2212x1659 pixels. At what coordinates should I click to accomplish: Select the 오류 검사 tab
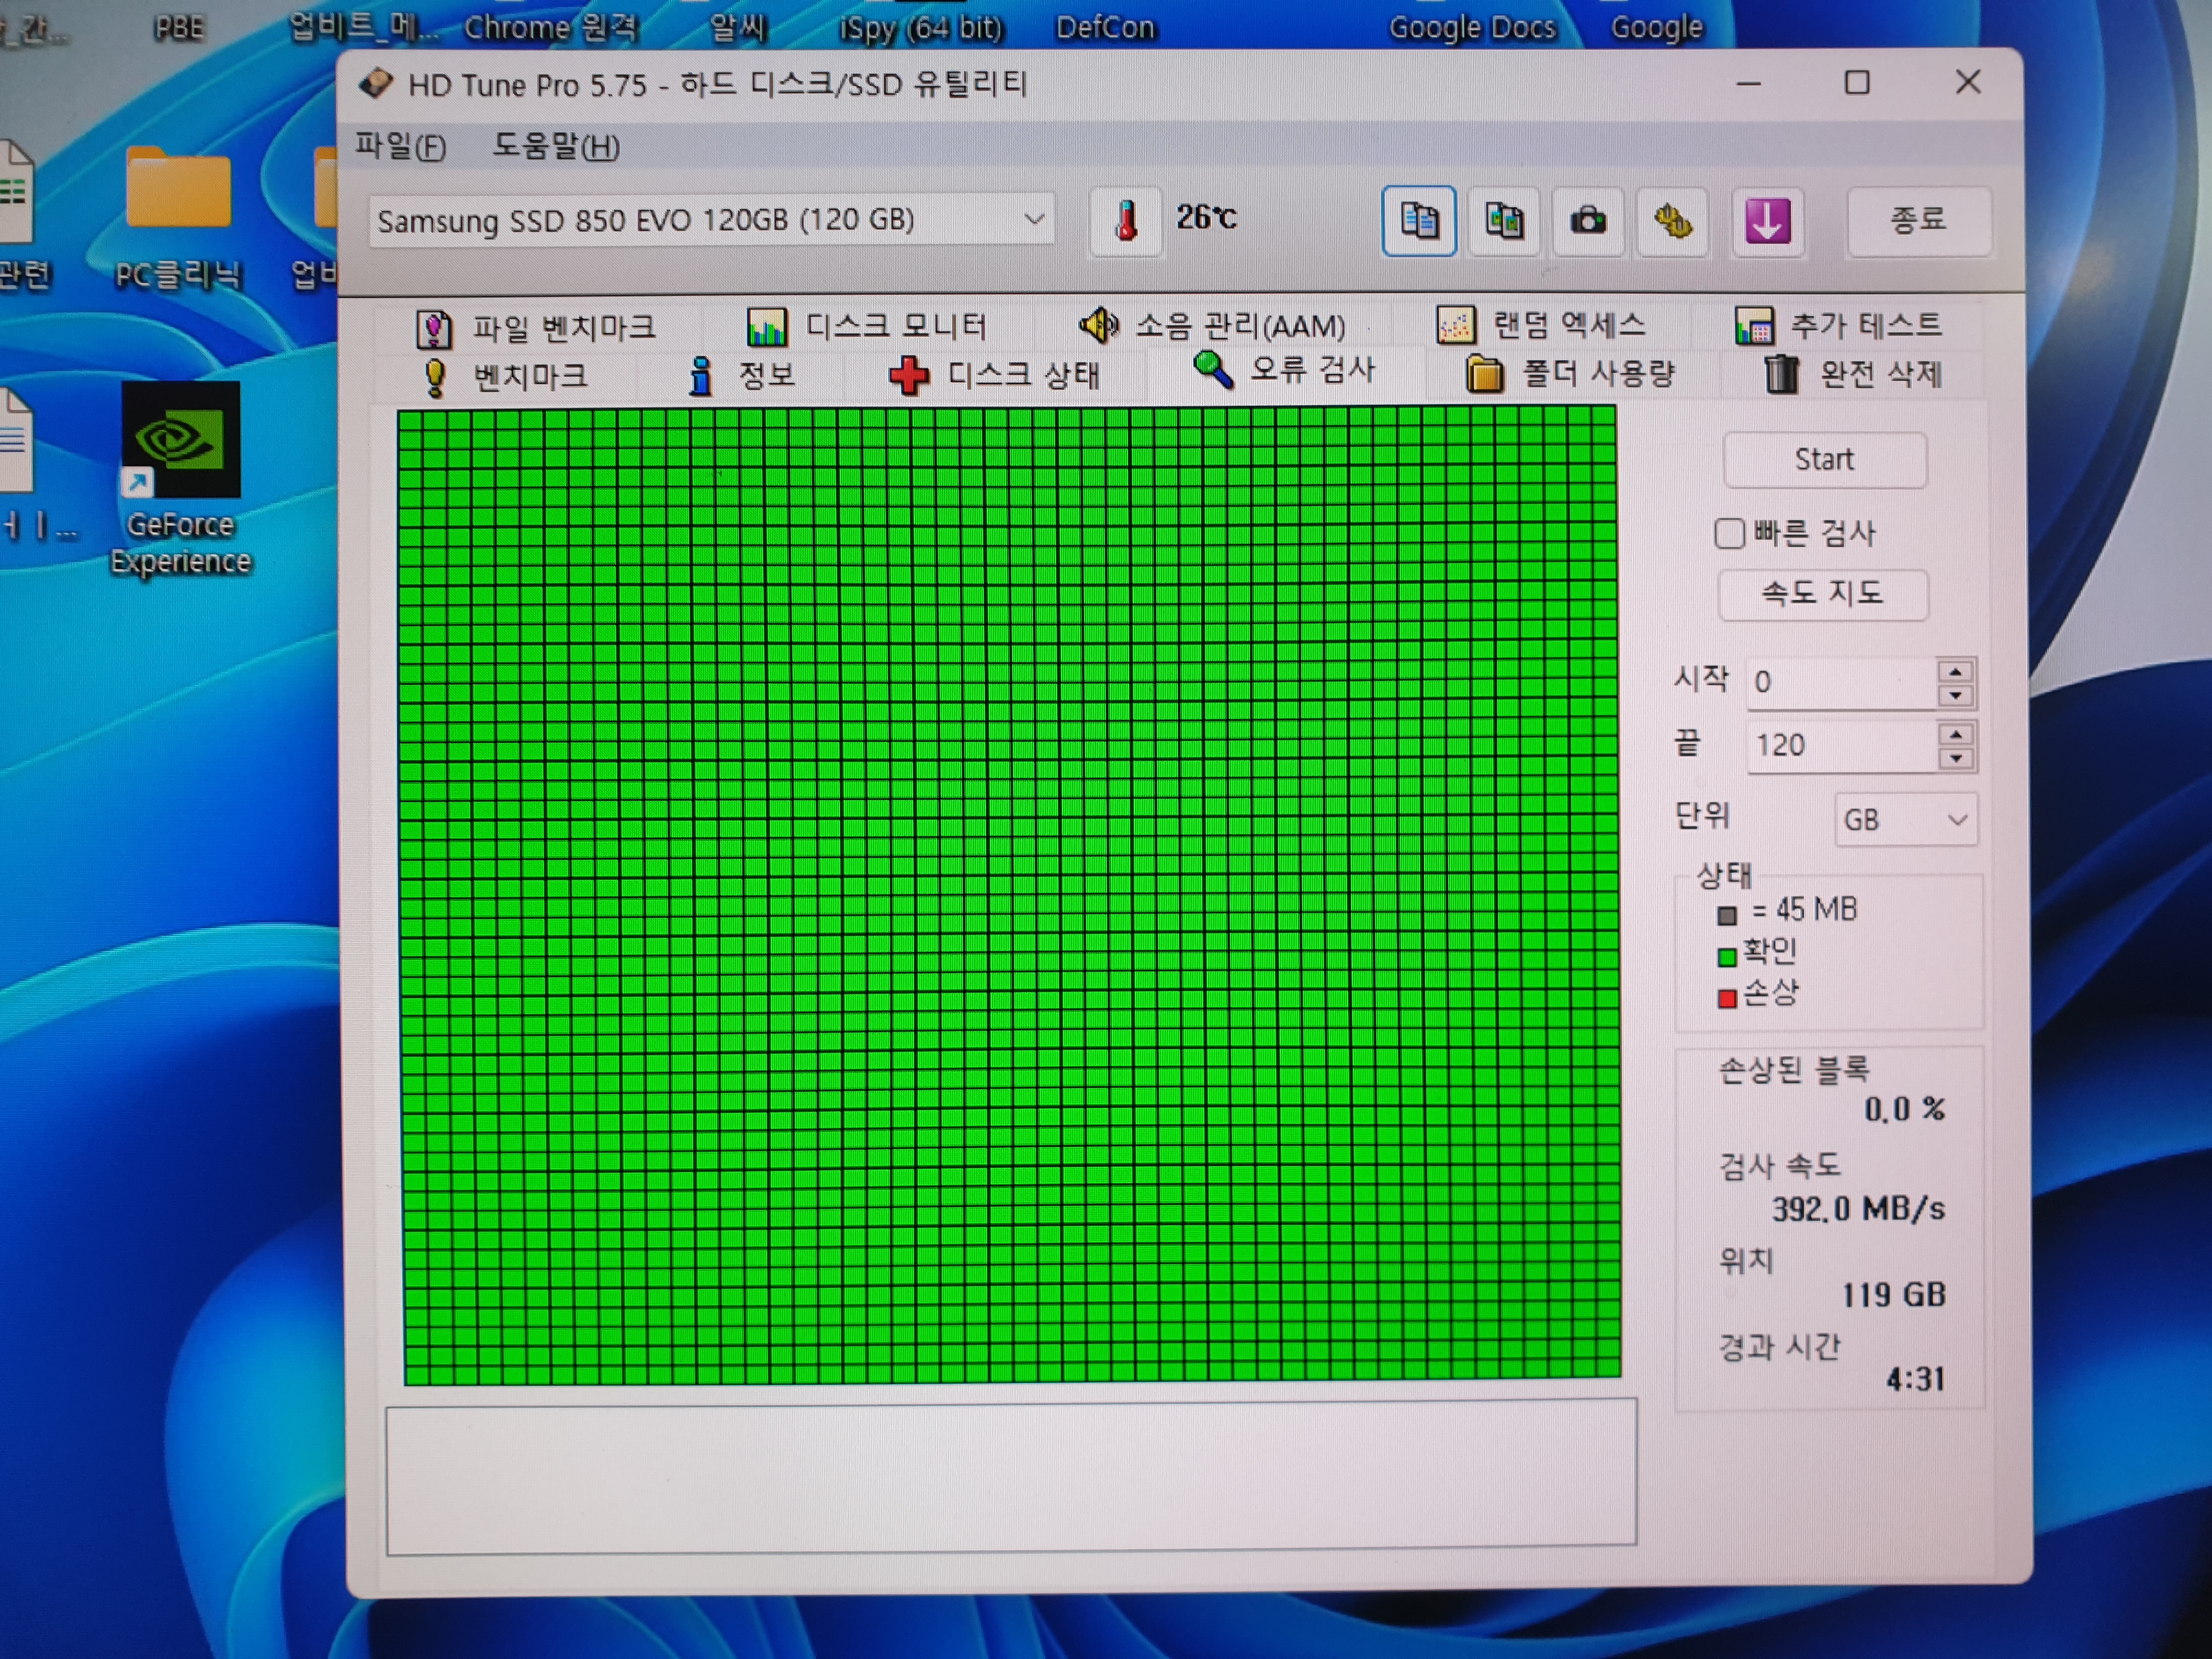(1285, 370)
